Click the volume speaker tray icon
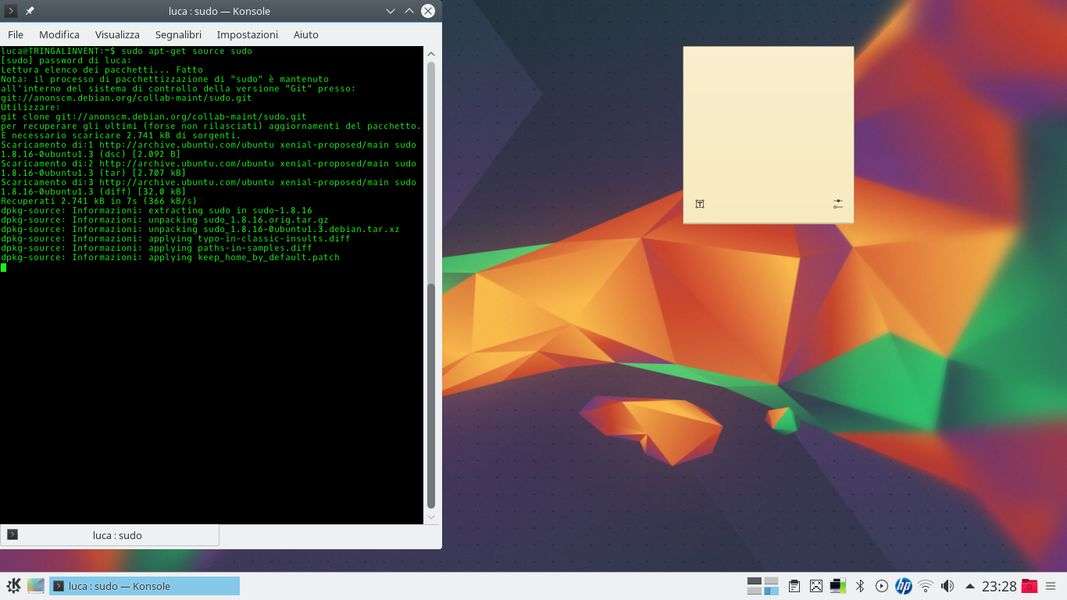 pos(947,586)
